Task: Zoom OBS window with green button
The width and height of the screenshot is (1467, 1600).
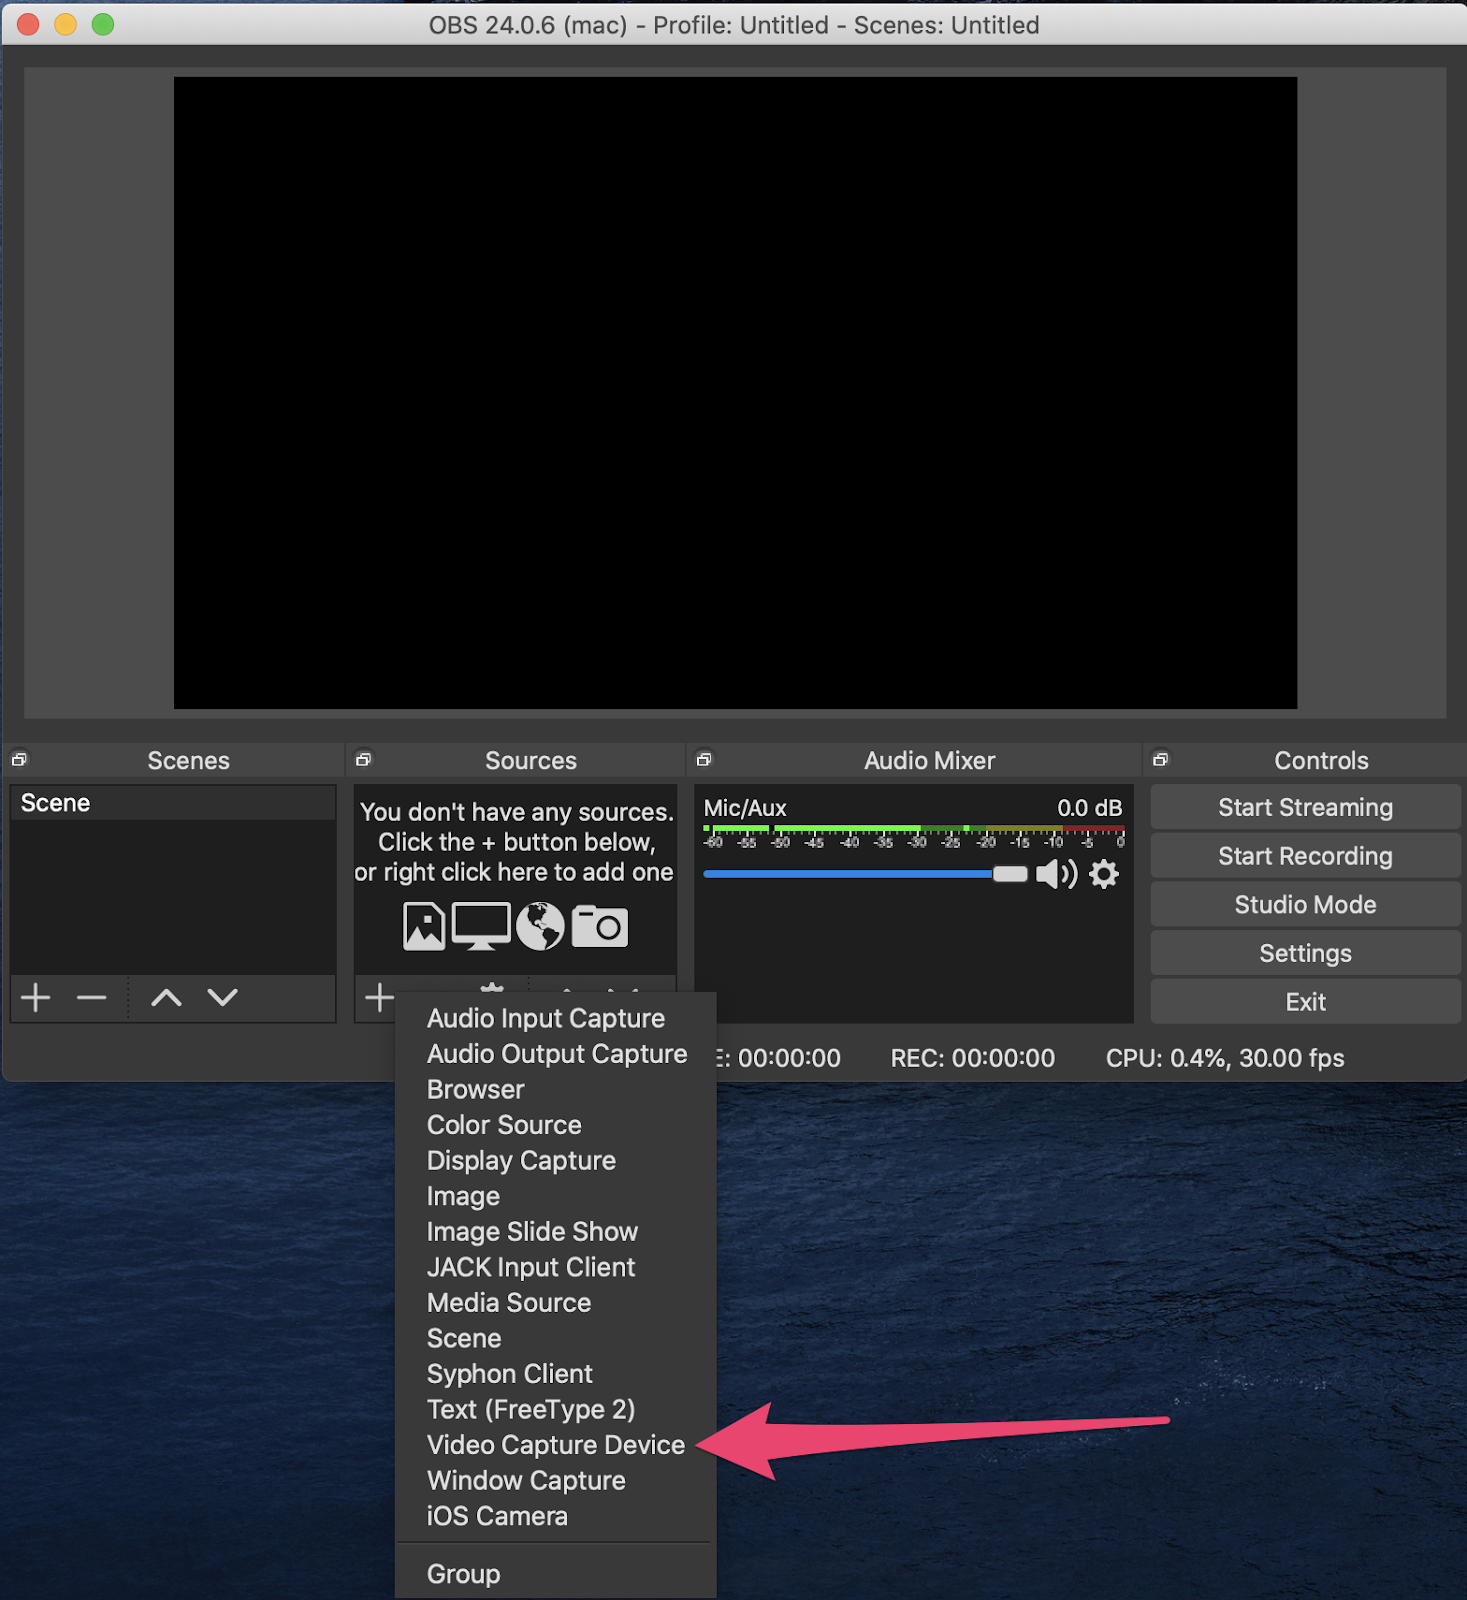Action: point(103,24)
